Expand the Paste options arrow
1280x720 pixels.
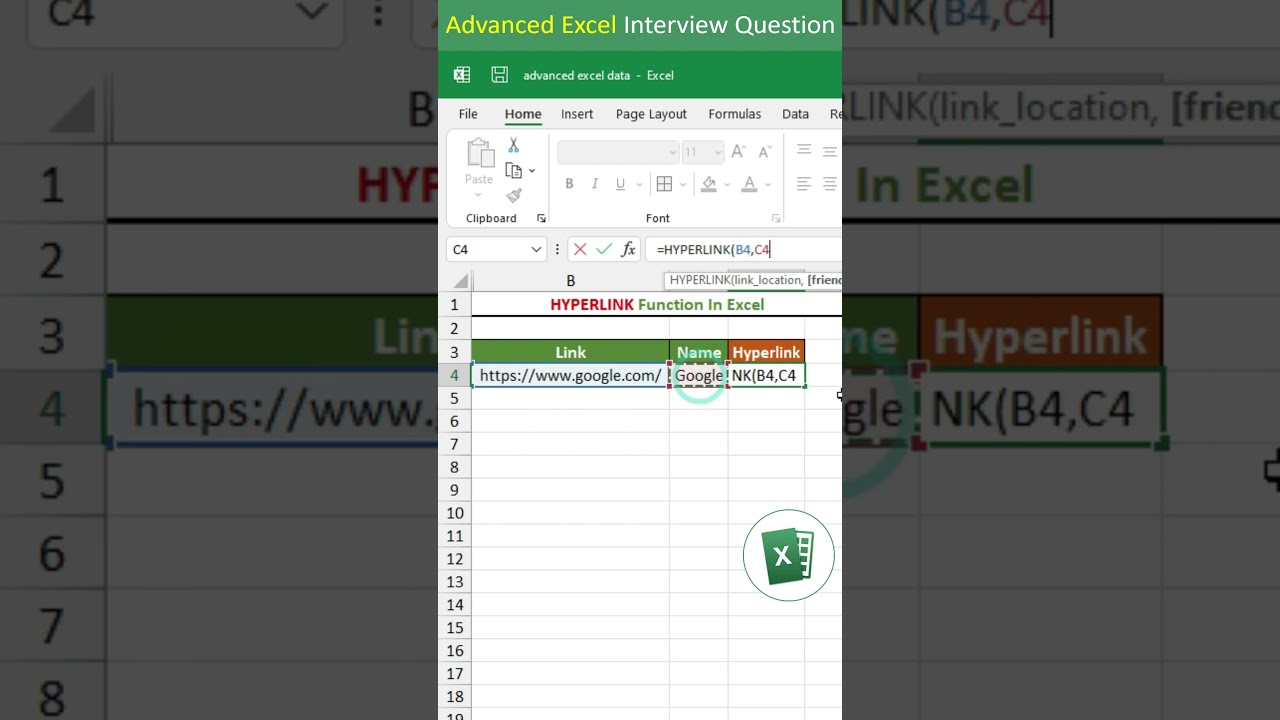(479, 195)
